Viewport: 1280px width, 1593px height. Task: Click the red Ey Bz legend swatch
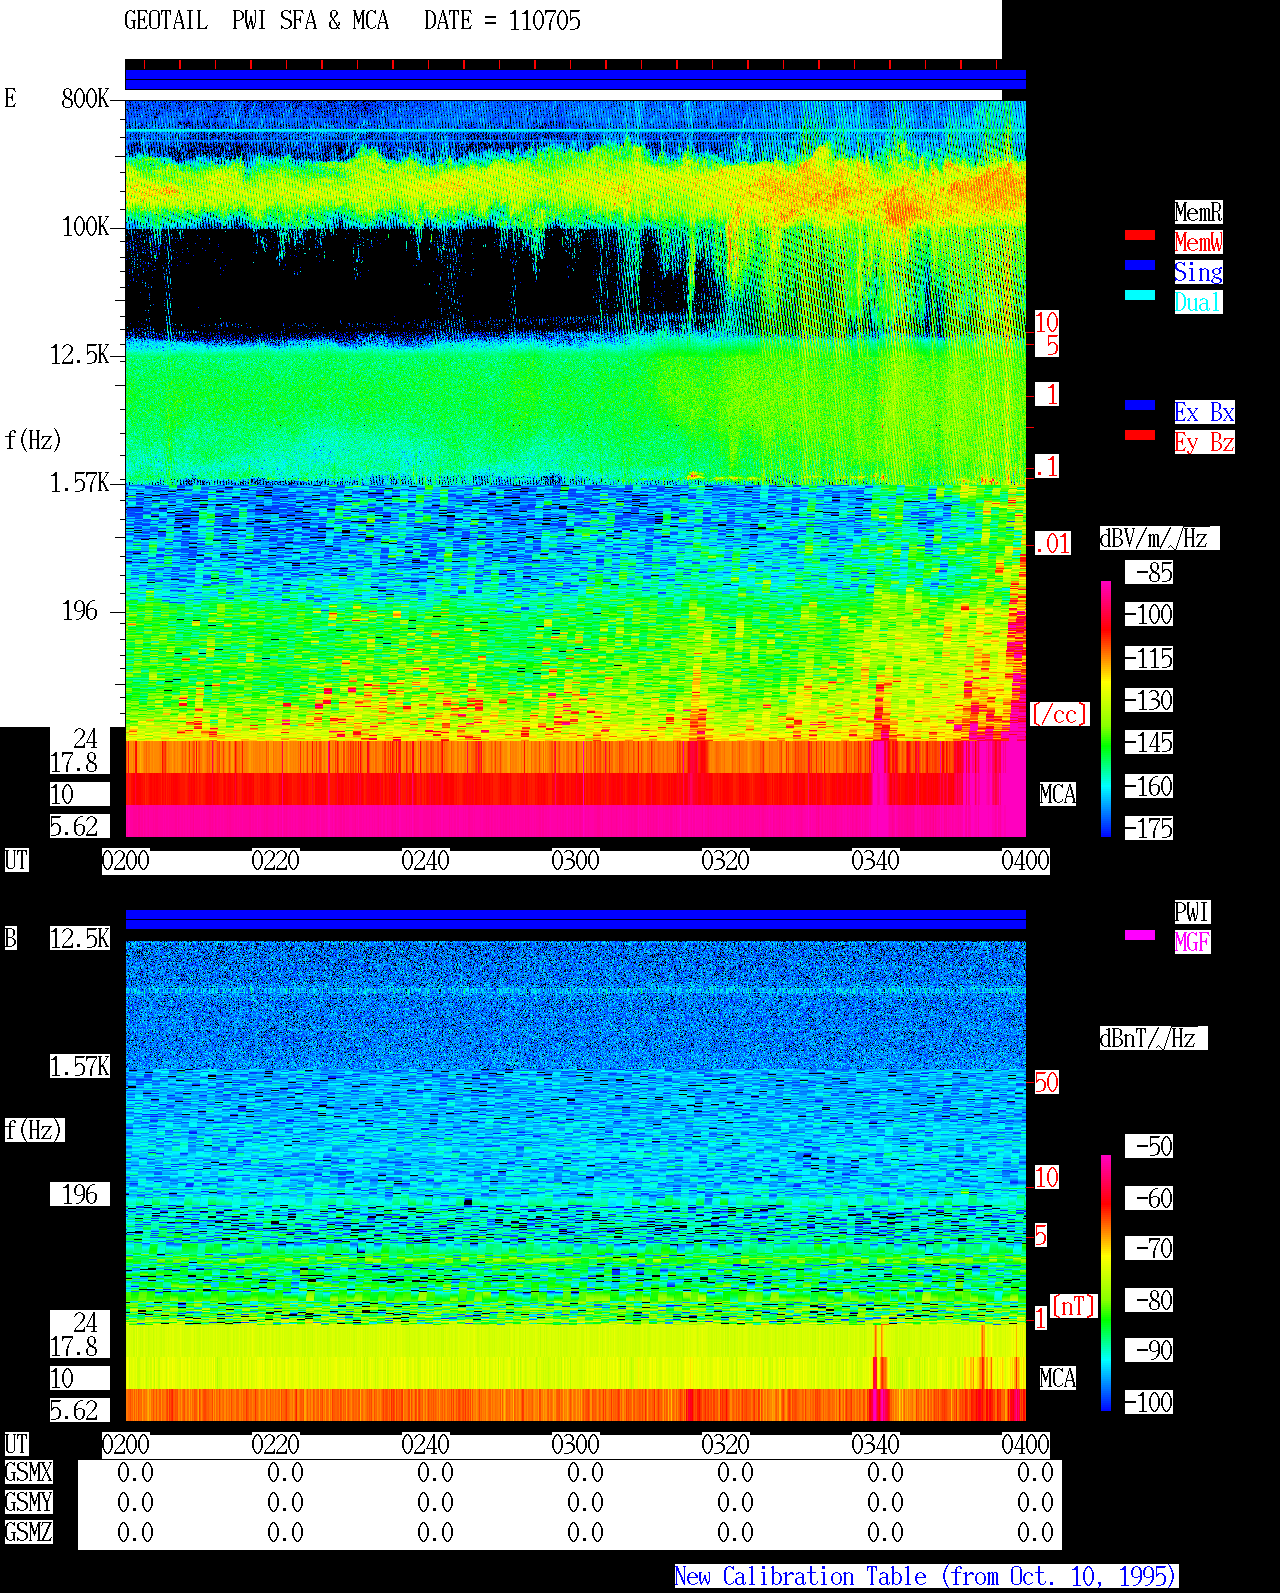point(1140,435)
